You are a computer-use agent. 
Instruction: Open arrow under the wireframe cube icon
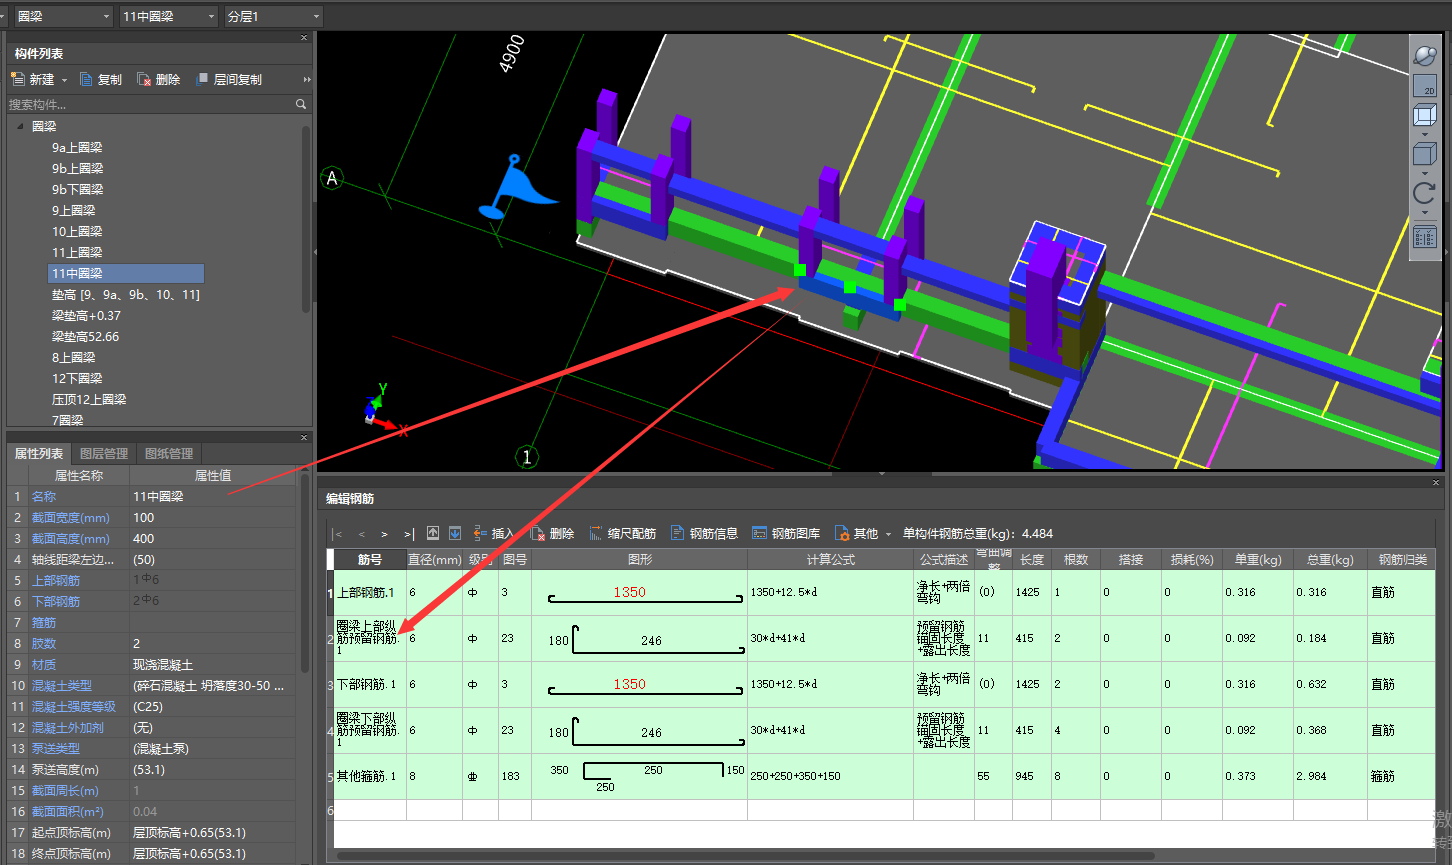(1424, 134)
